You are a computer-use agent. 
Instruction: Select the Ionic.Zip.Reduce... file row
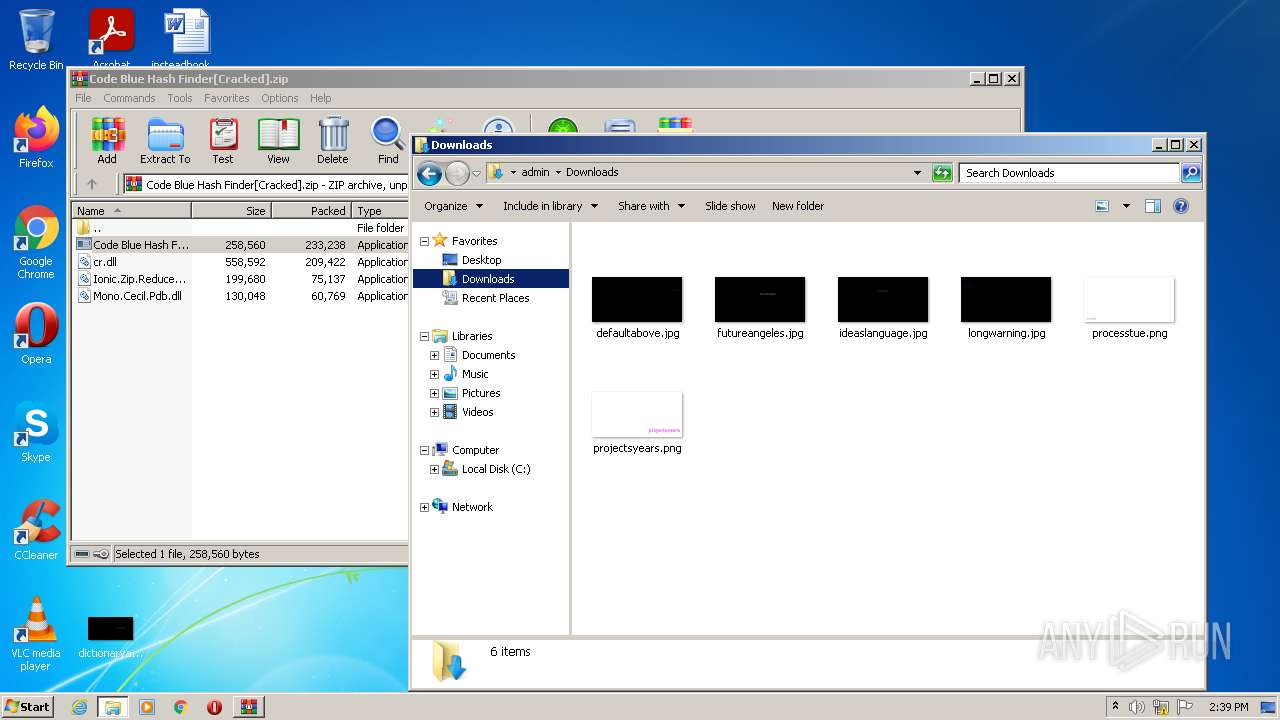pos(240,279)
